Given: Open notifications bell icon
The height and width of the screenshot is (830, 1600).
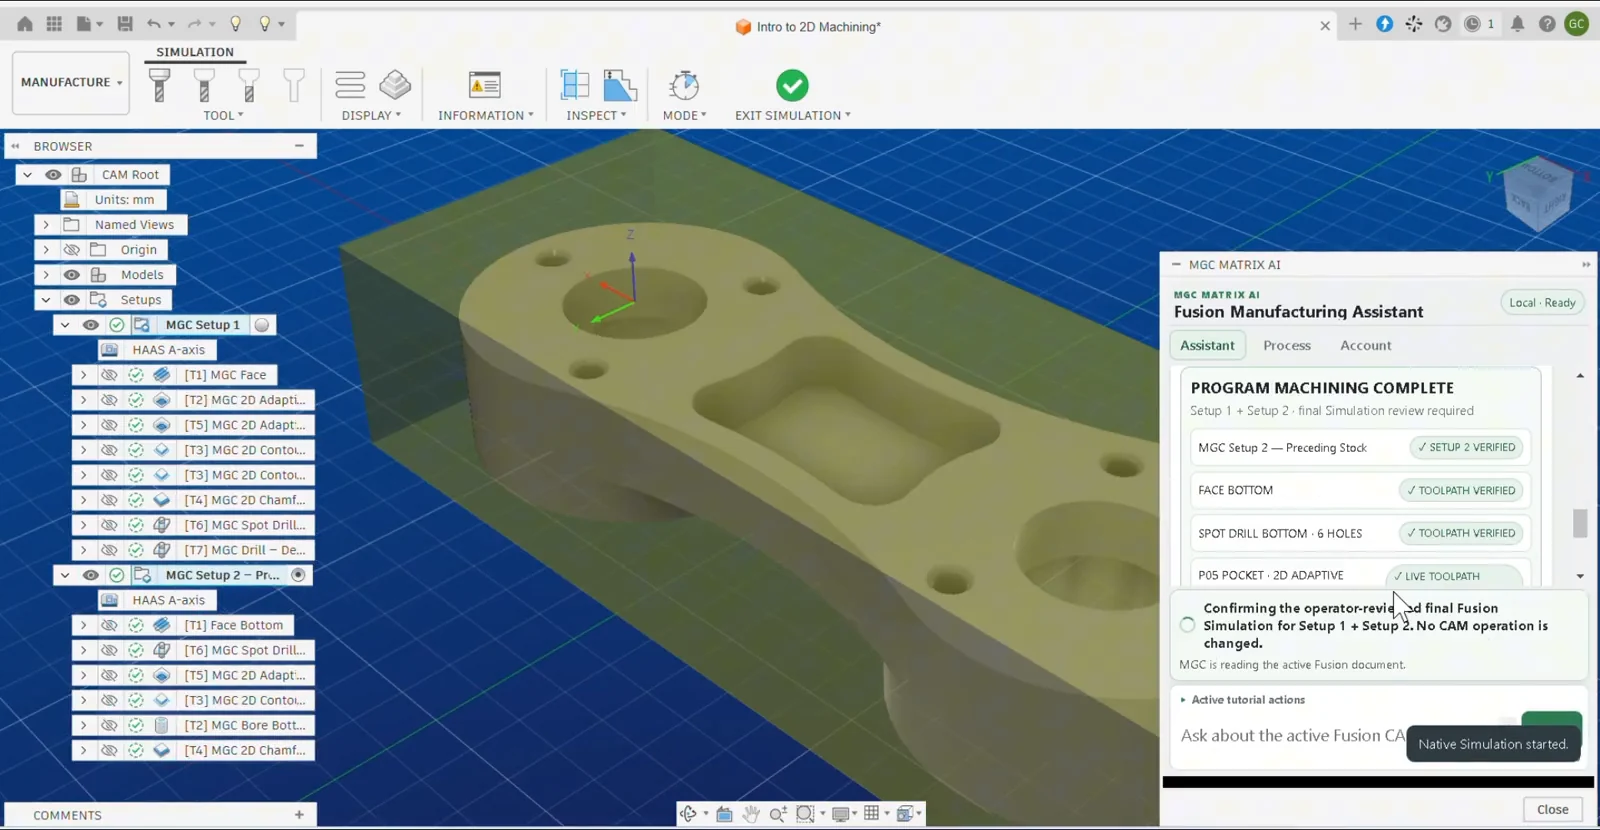Looking at the screenshot, I should pyautogui.click(x=1517, y=24).
